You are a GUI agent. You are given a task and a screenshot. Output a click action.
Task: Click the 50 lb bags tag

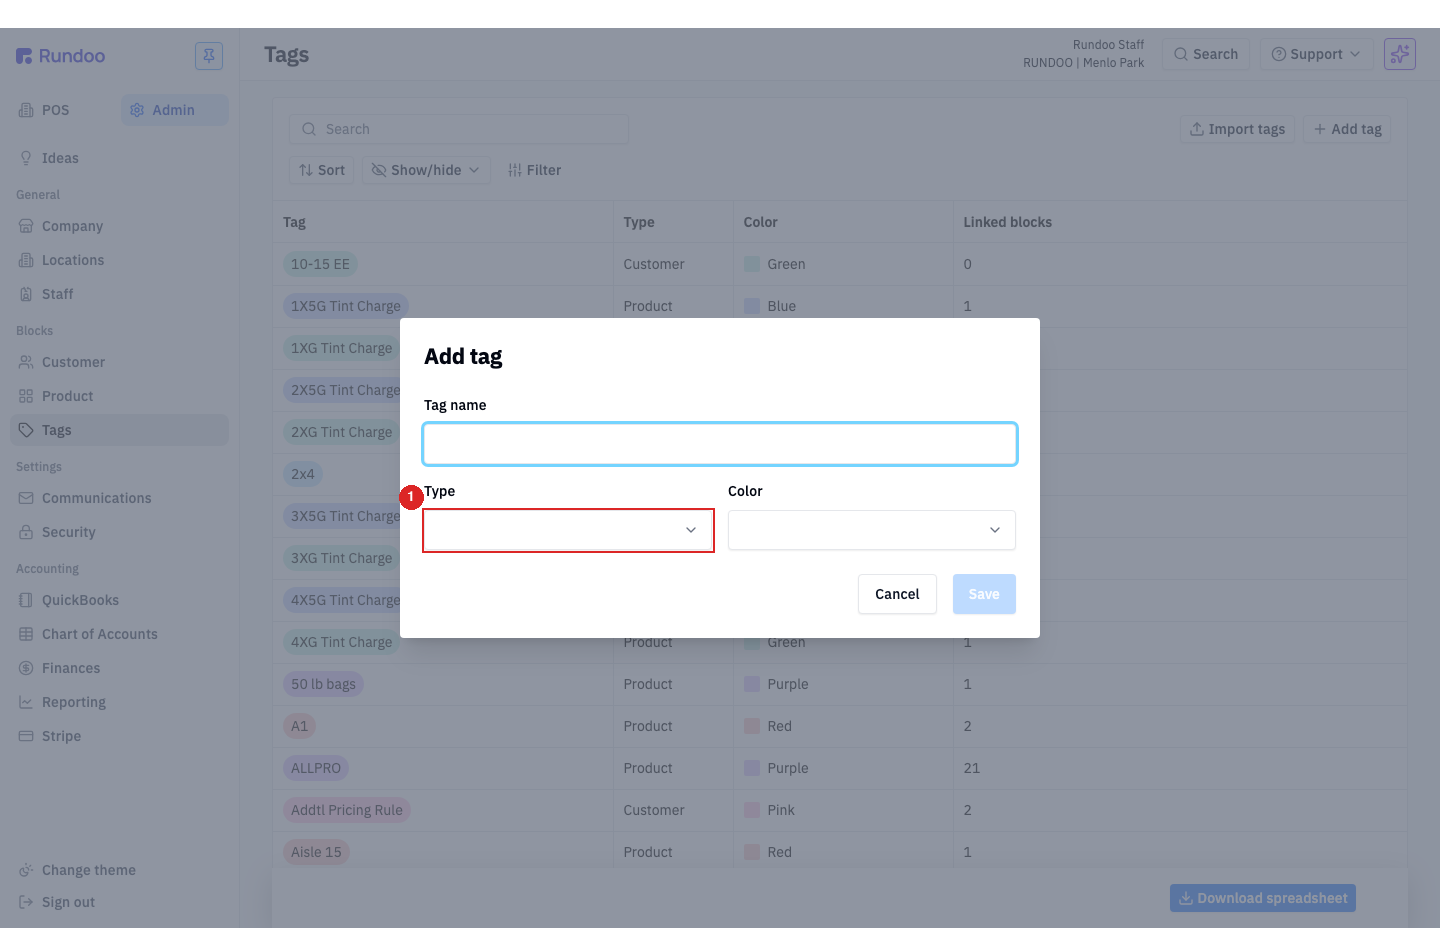tap(323, 684)
